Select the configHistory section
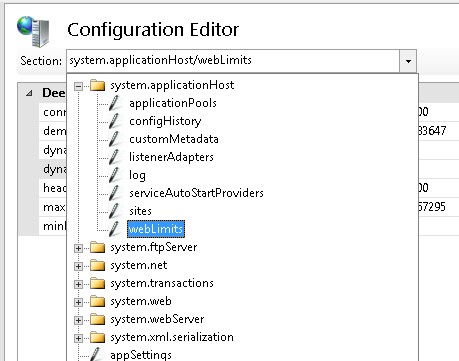This screenshot has height=361, width=459. pyautogui.click(x=165, y=121)
